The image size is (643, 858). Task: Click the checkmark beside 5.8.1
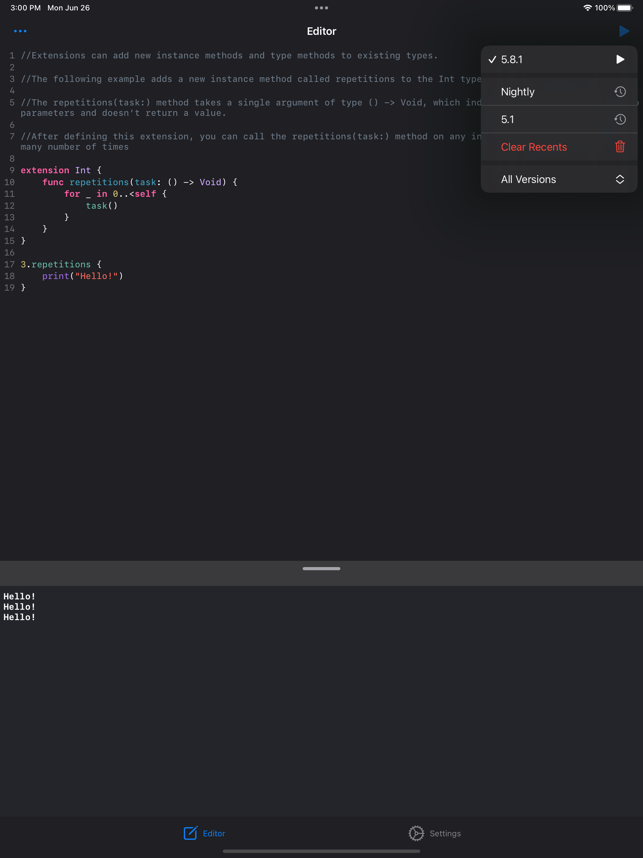492,60
